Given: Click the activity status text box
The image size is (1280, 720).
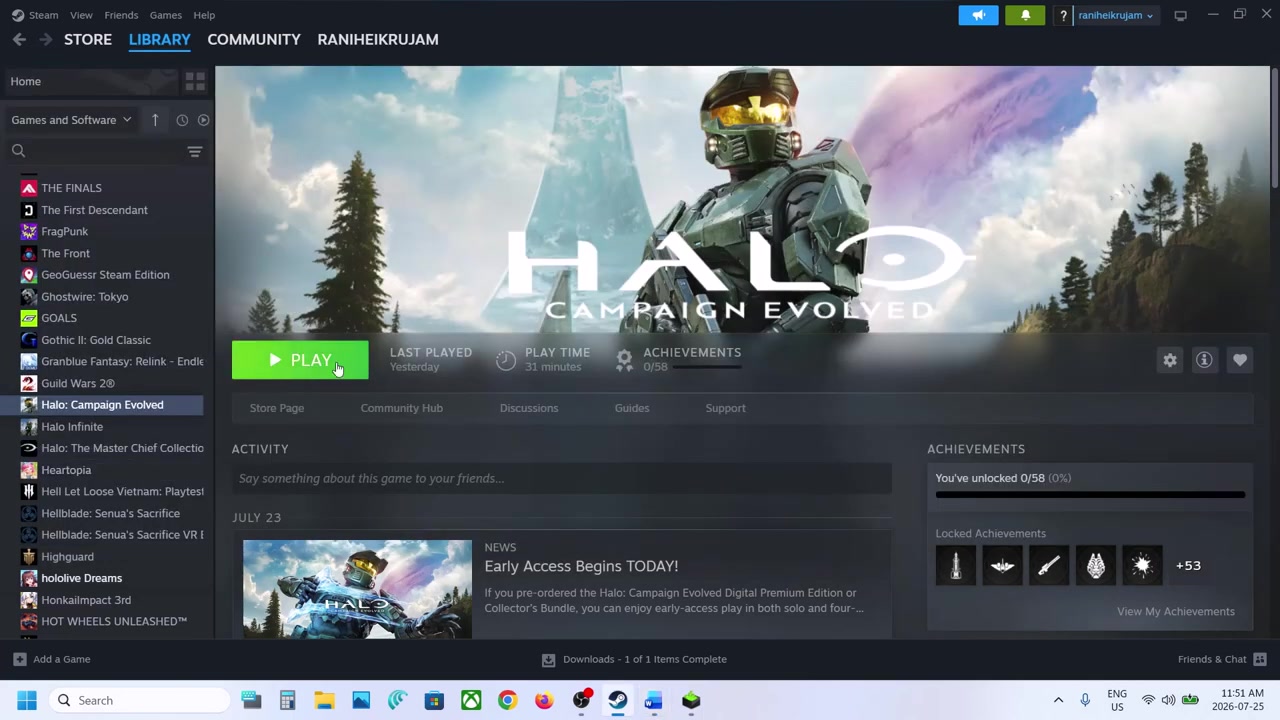Looking at the screenshot, I should [x=562, y=478].
